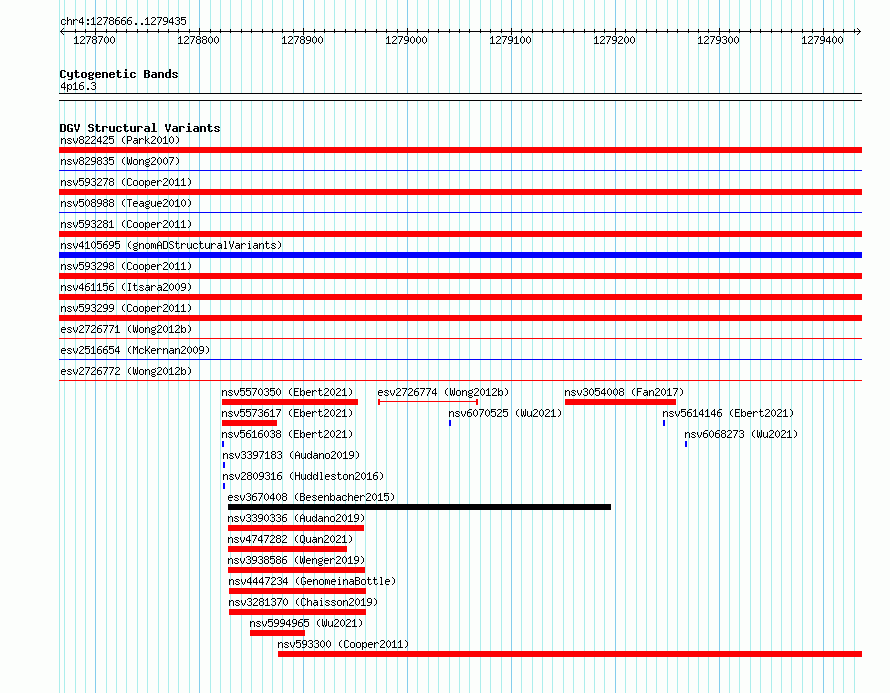This screenshot has width=890, height=693.
Task: Open nsv5573617 (Ebert2021) label
Action: coord(287,413)
